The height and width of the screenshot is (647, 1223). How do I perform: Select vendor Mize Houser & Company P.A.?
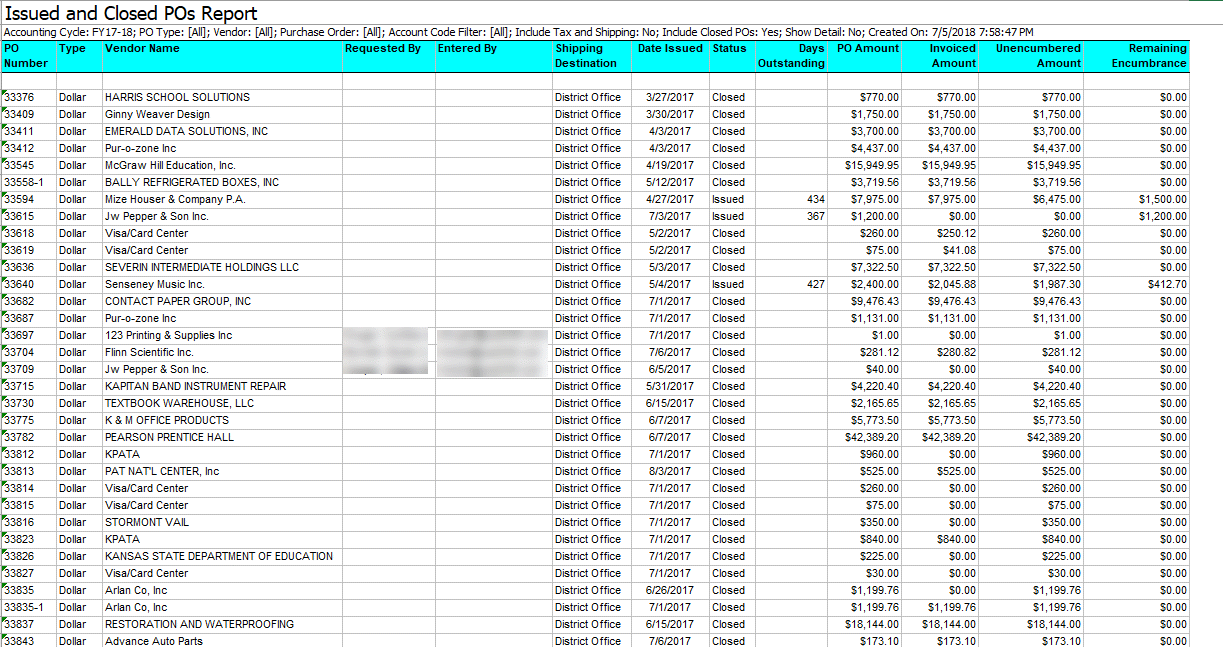[x=175, y=200]
